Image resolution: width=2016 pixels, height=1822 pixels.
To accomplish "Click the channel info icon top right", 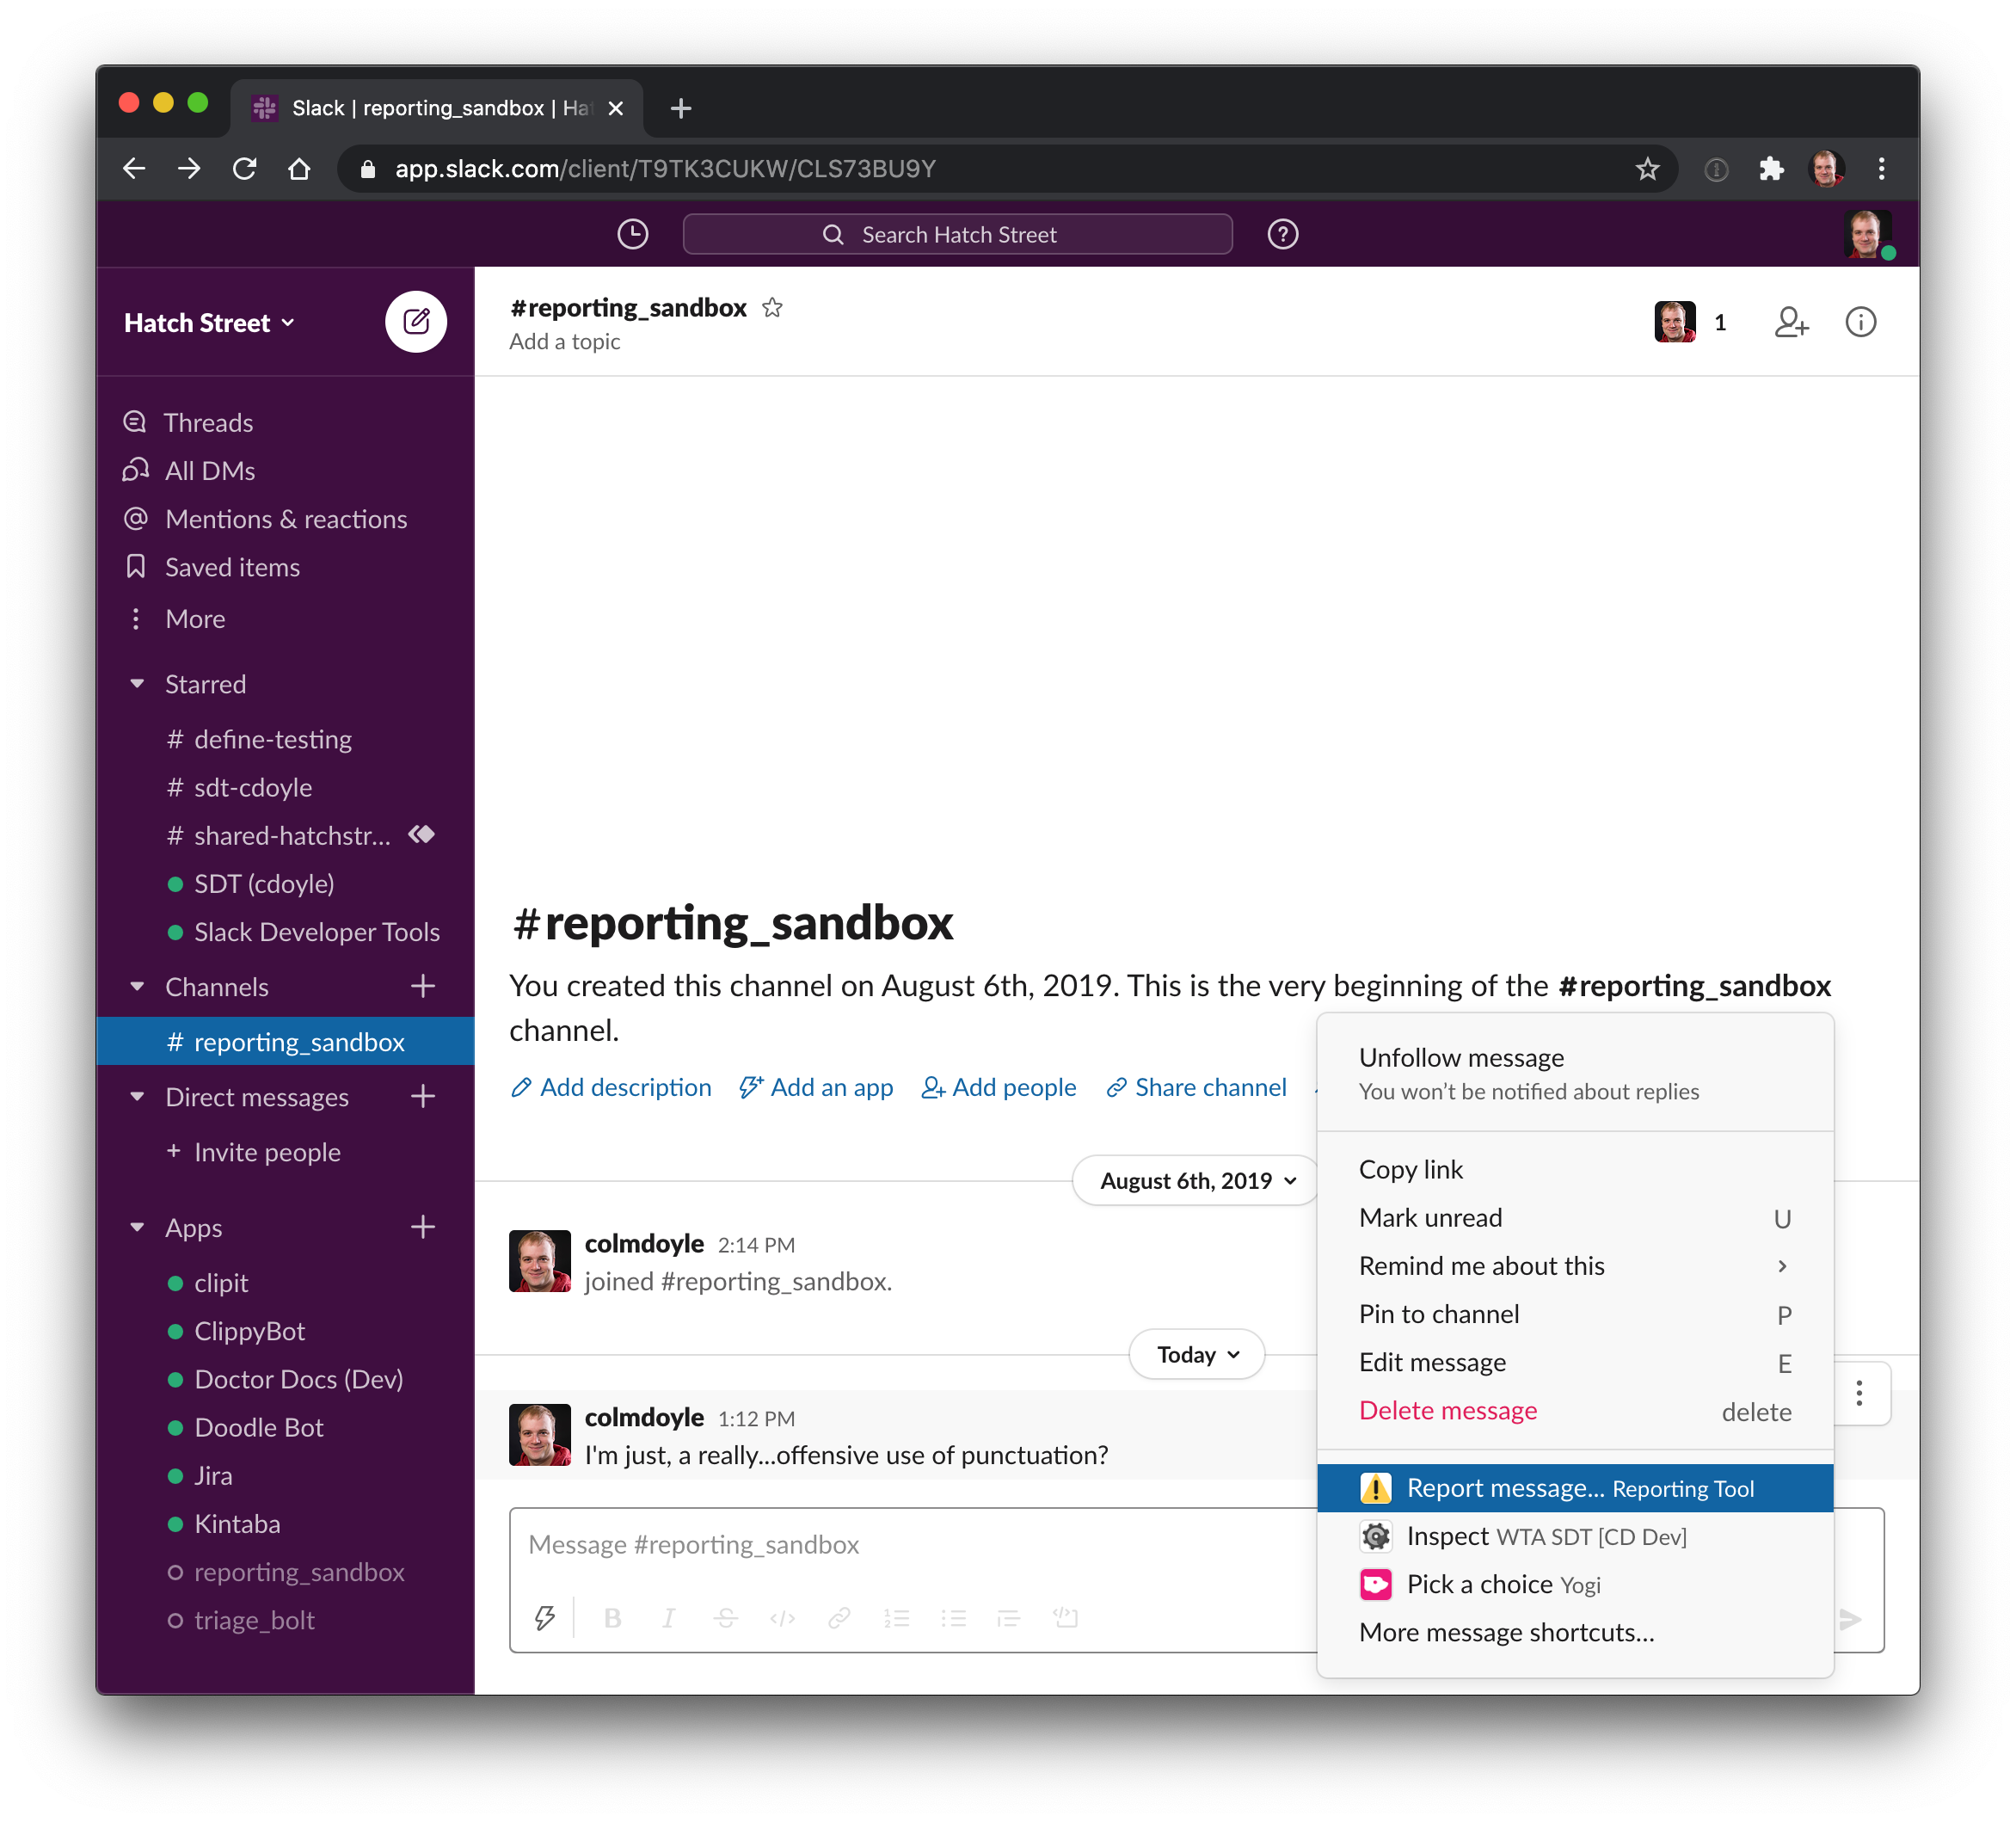I will pos(1861,322).
